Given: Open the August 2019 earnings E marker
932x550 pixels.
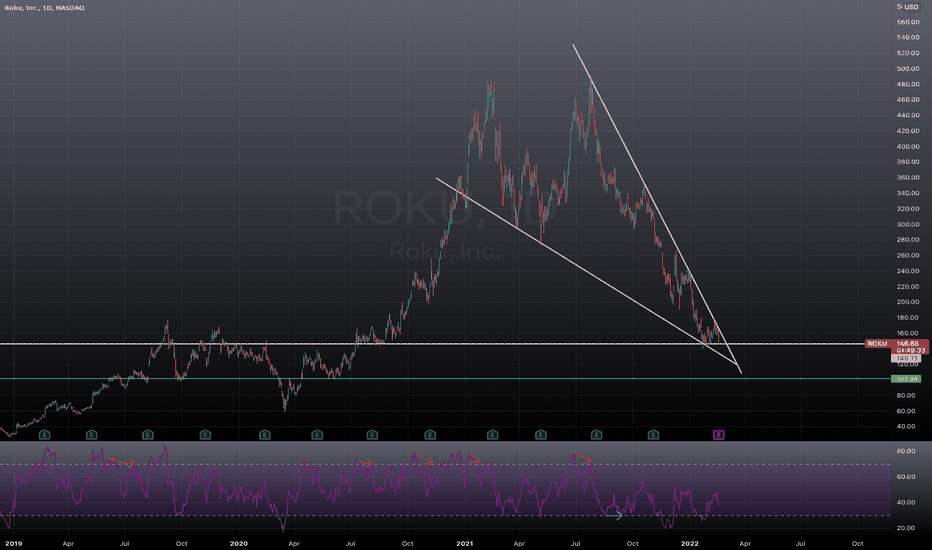Looking at the screenshot, I should click(x=148, y=435).
